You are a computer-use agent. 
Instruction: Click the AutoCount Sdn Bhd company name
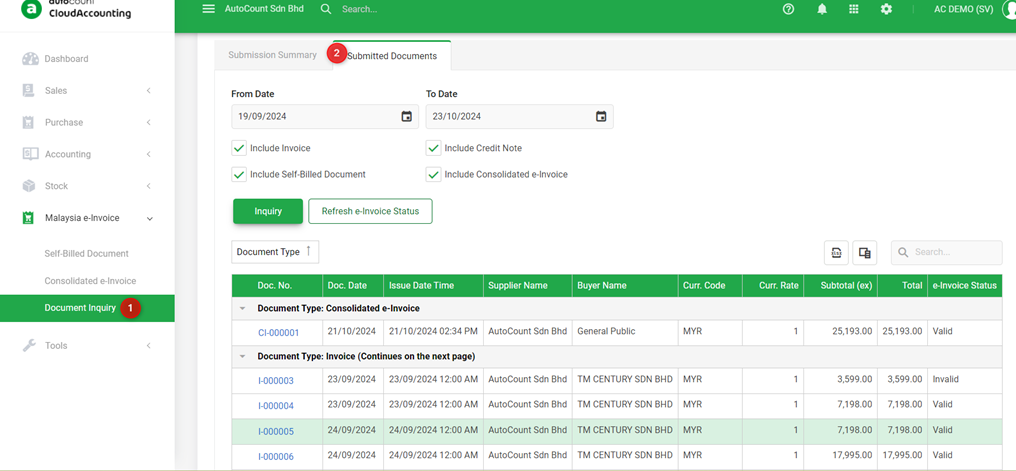264,9
